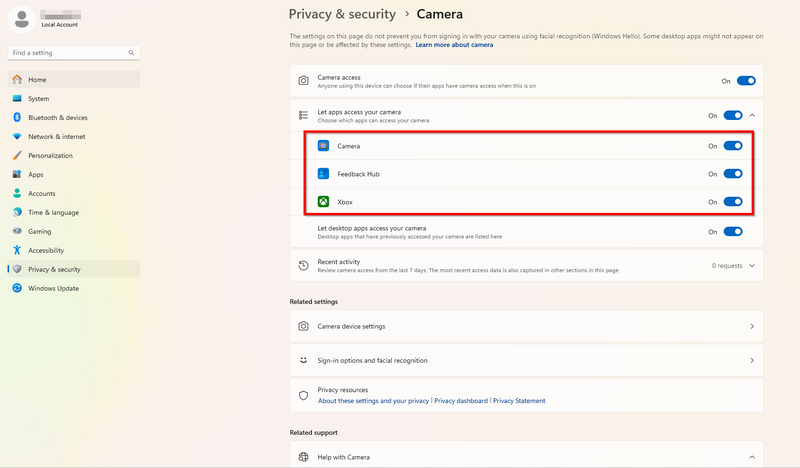Image resolution: width=800 pixels, height=468 pixels.
Task: Disable camera access for Feedback Hub
Action: point(733,174)
